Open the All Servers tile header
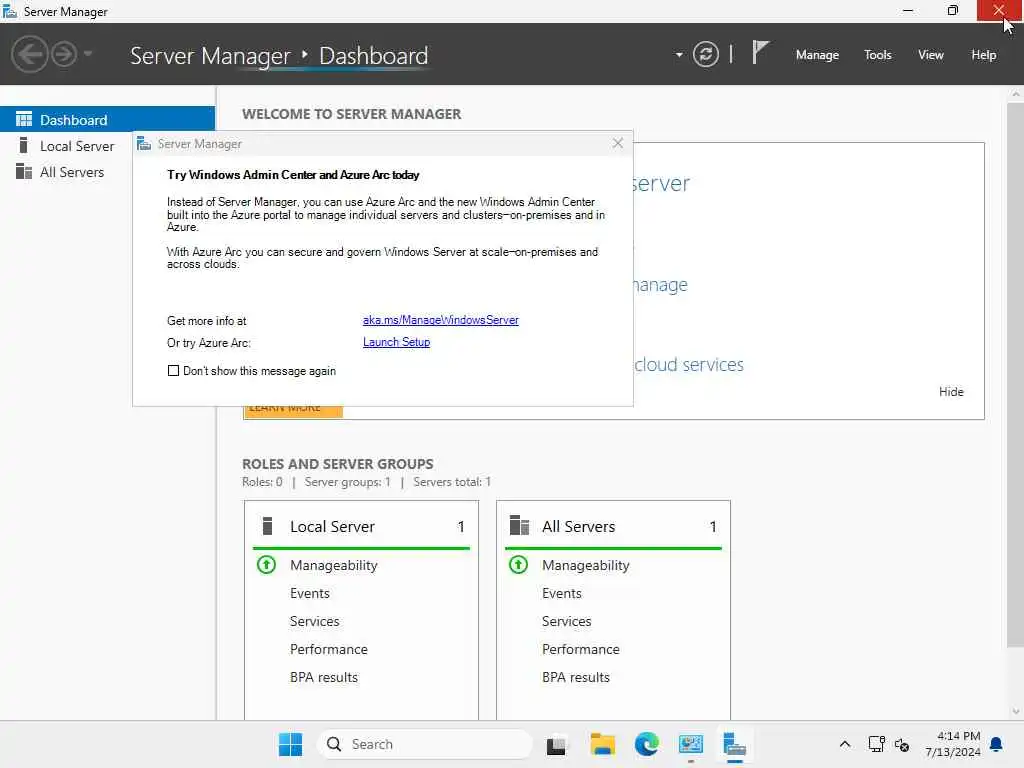This screenshot has width=1024, height=768. tap(613, 526)
